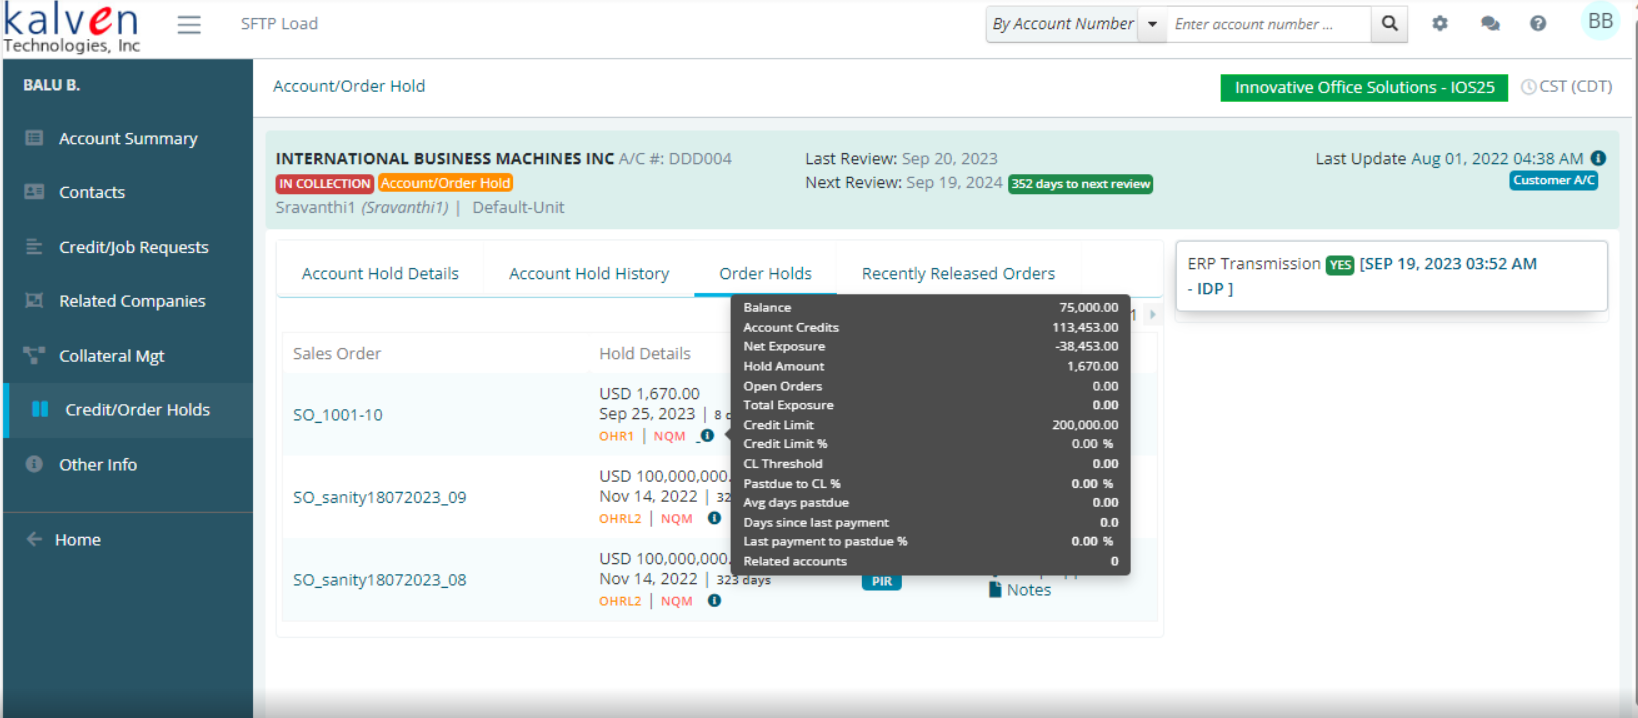The width and height of the screenshot is (1638, 718).
Task: Click the CST (CDT) clock icon
Action: [1528, 87]
